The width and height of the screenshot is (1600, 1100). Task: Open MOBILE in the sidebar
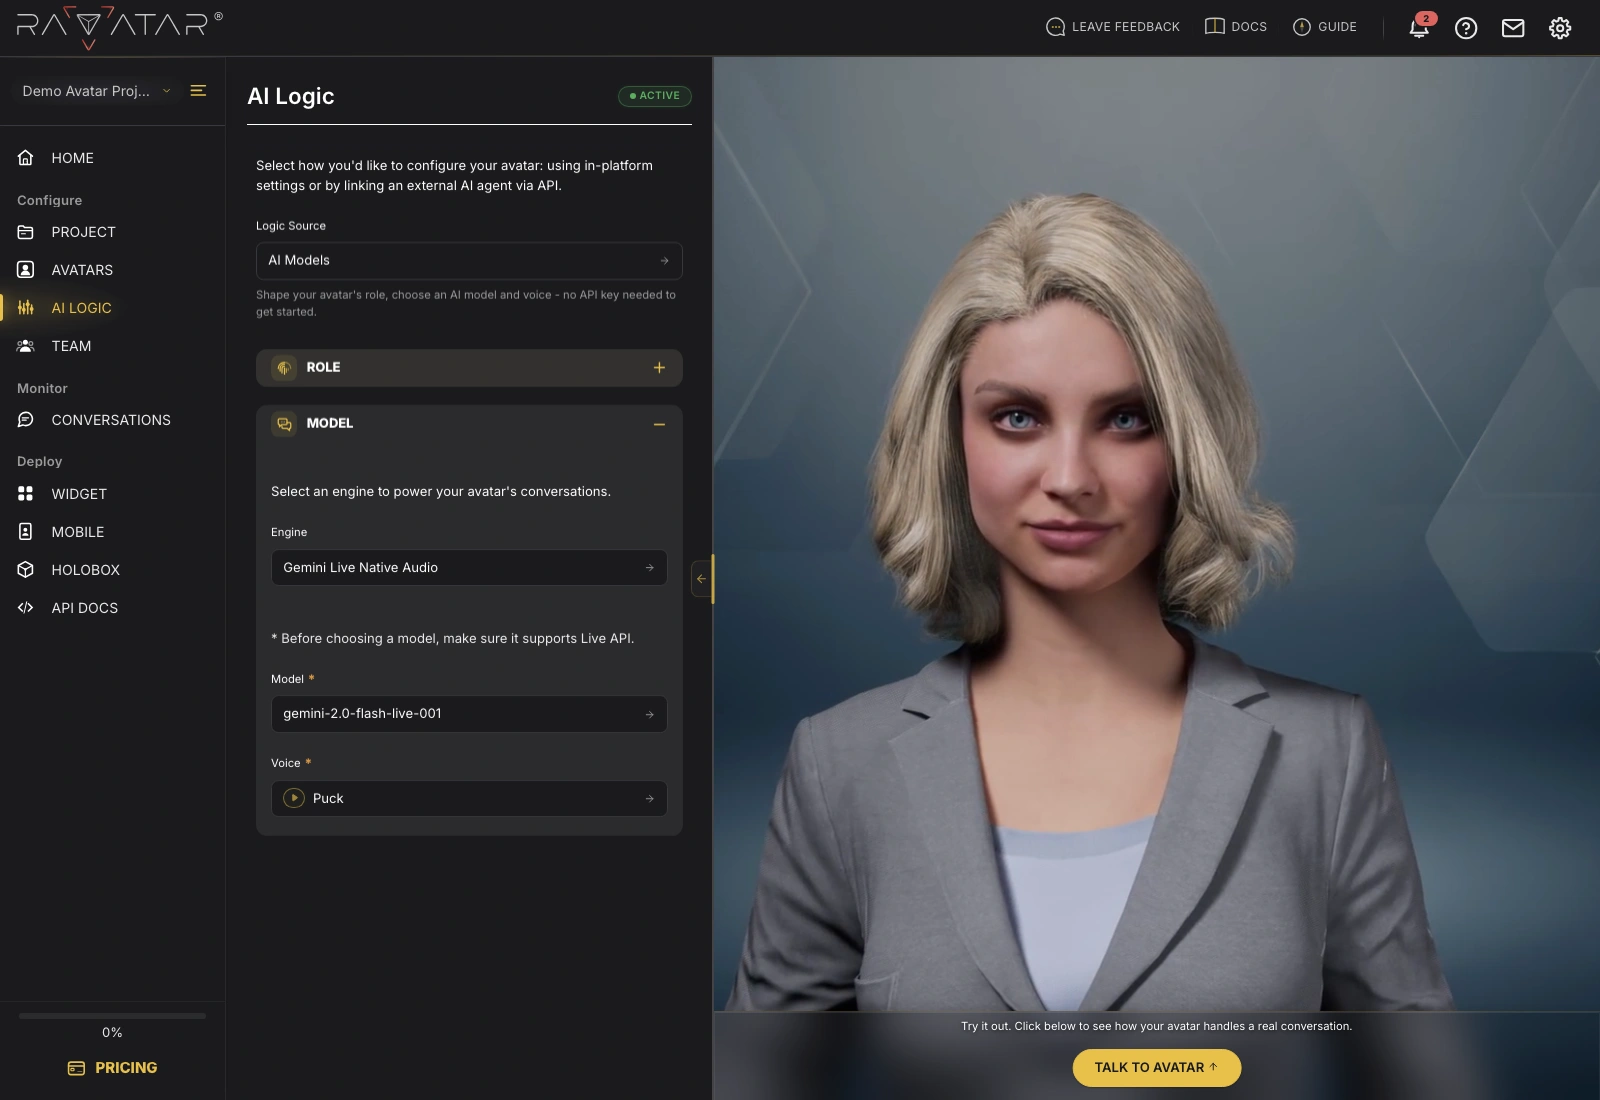point(78,532)
